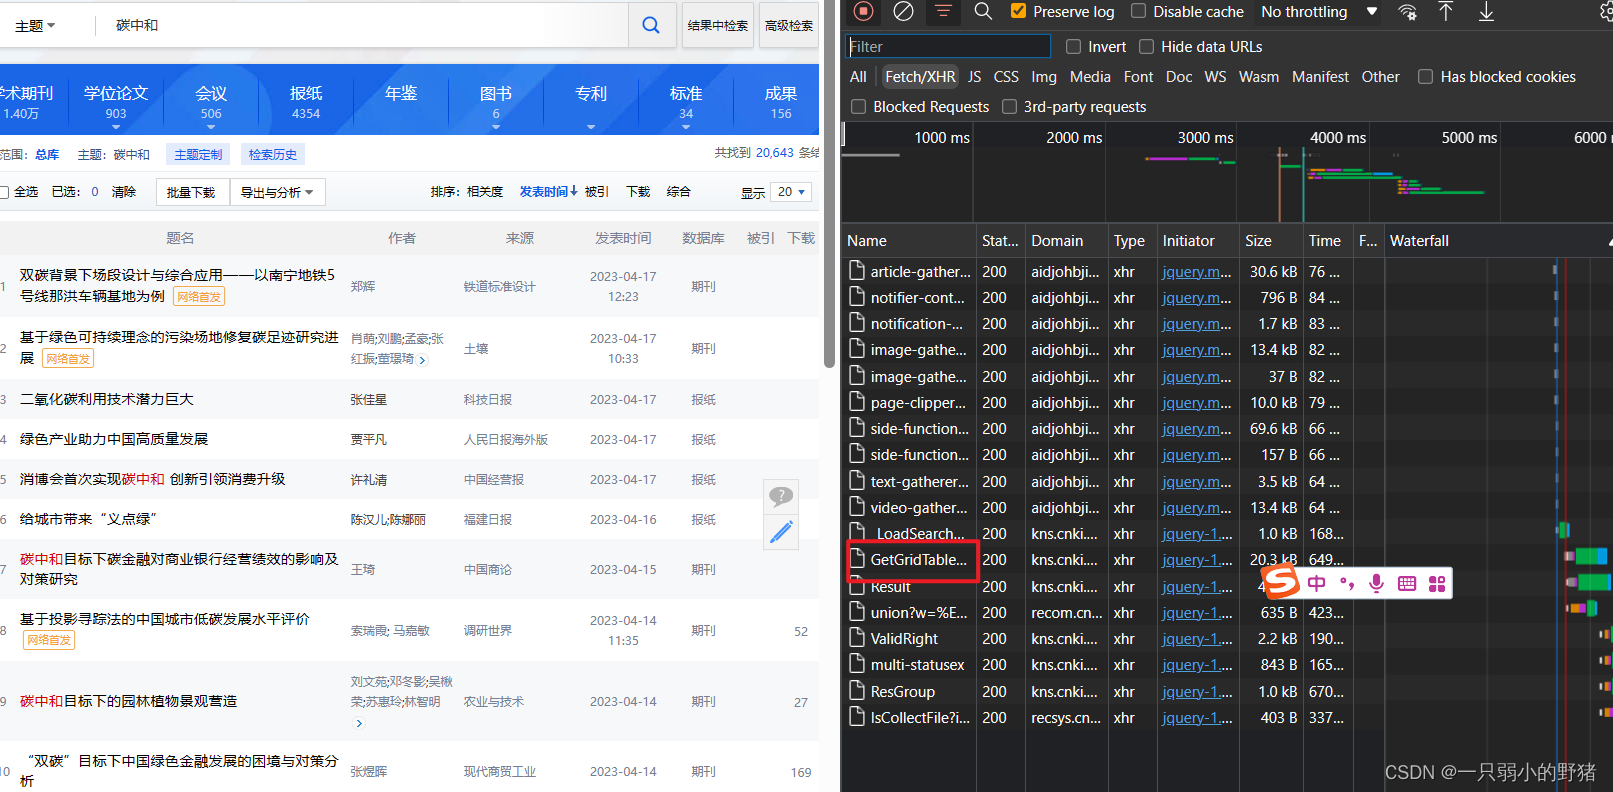Expand more authors for 刘文苑 article
This screenshot has width=1613, height=792.
point(359,723)
